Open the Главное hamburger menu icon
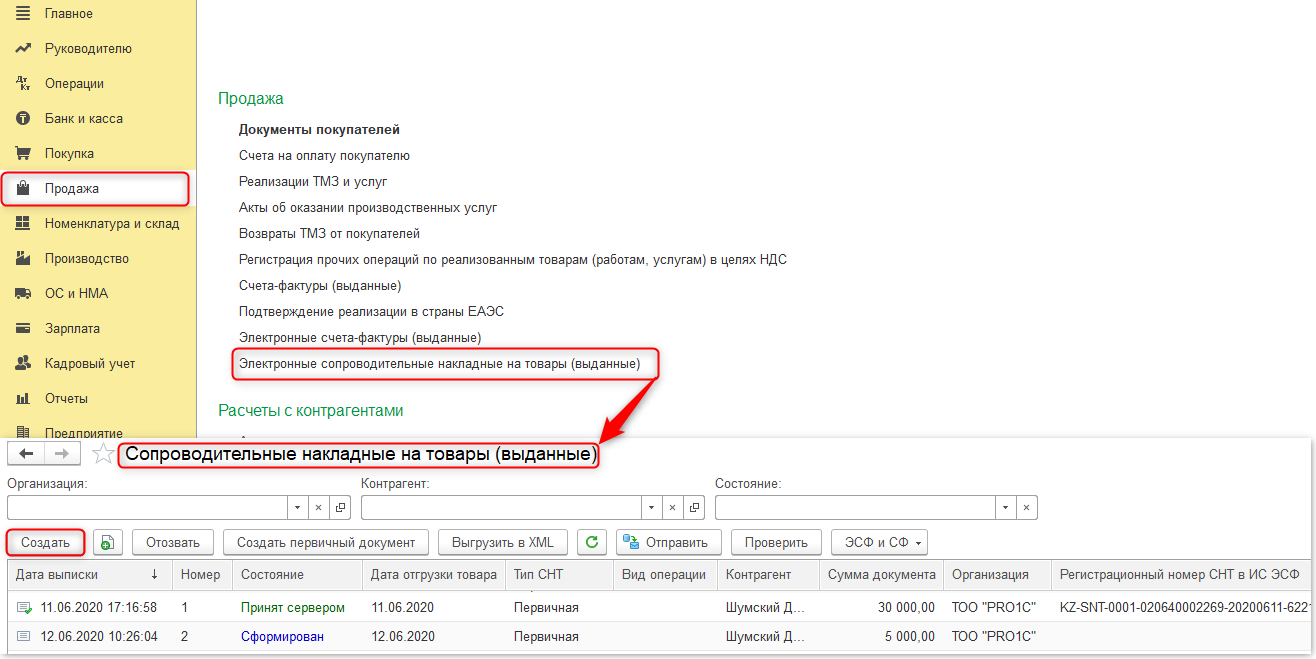Screen dimensions: 1316x659 24,13
